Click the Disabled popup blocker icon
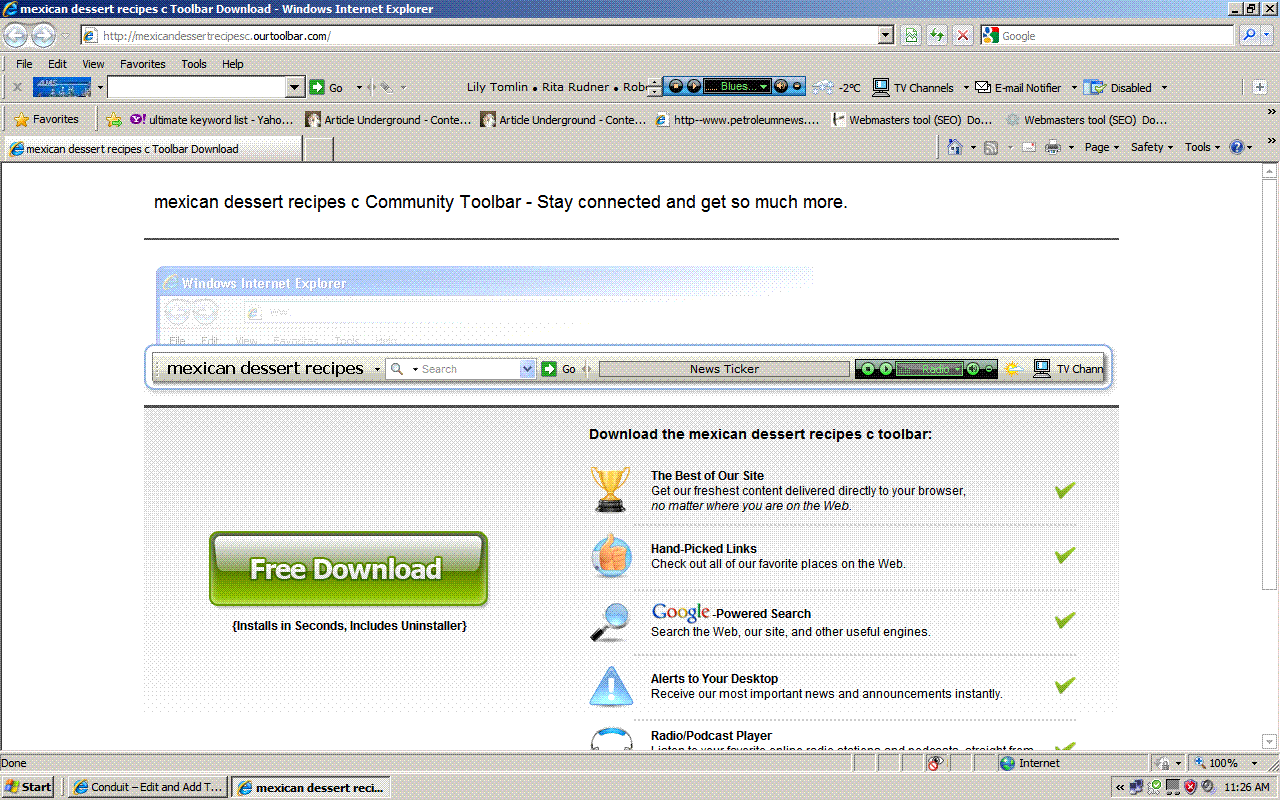This screenshot has height=800, width=1280. click(x=1094, y=88)
